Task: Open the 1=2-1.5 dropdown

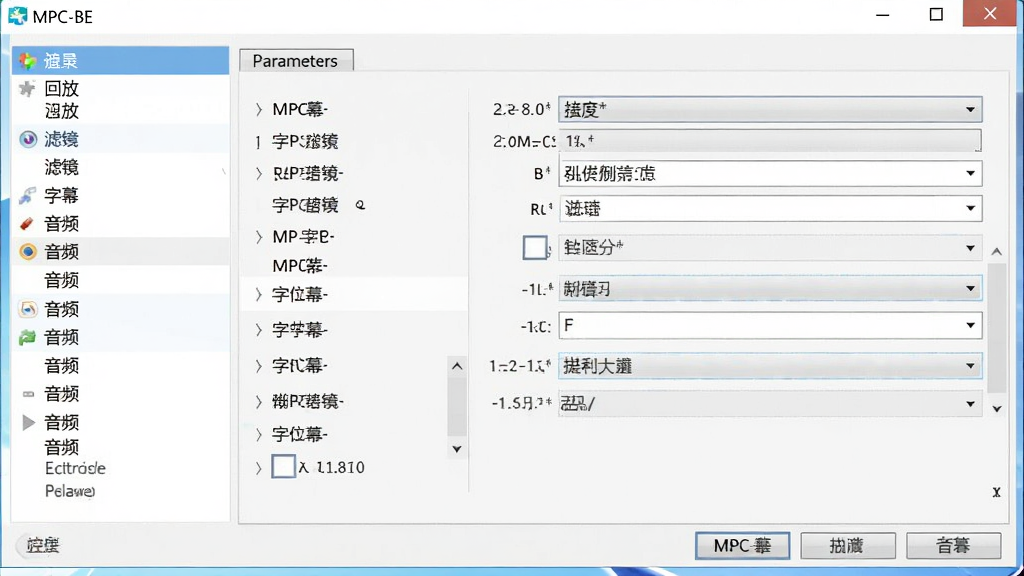Action: pos(770,366)
